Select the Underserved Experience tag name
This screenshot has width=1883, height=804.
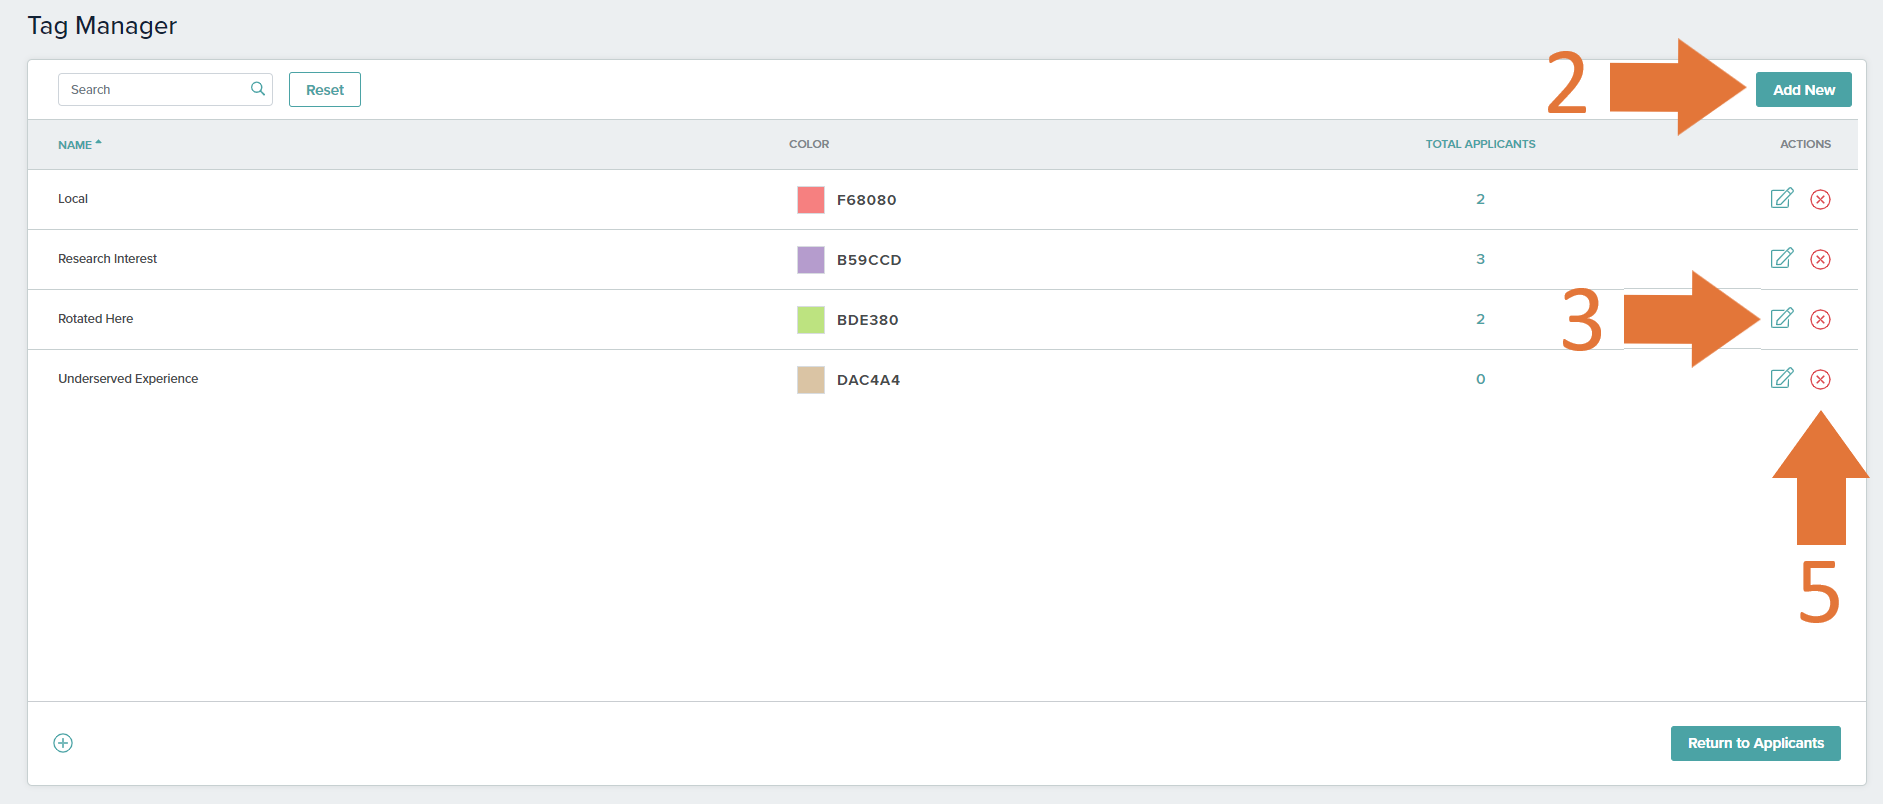(x=128, y=379)
